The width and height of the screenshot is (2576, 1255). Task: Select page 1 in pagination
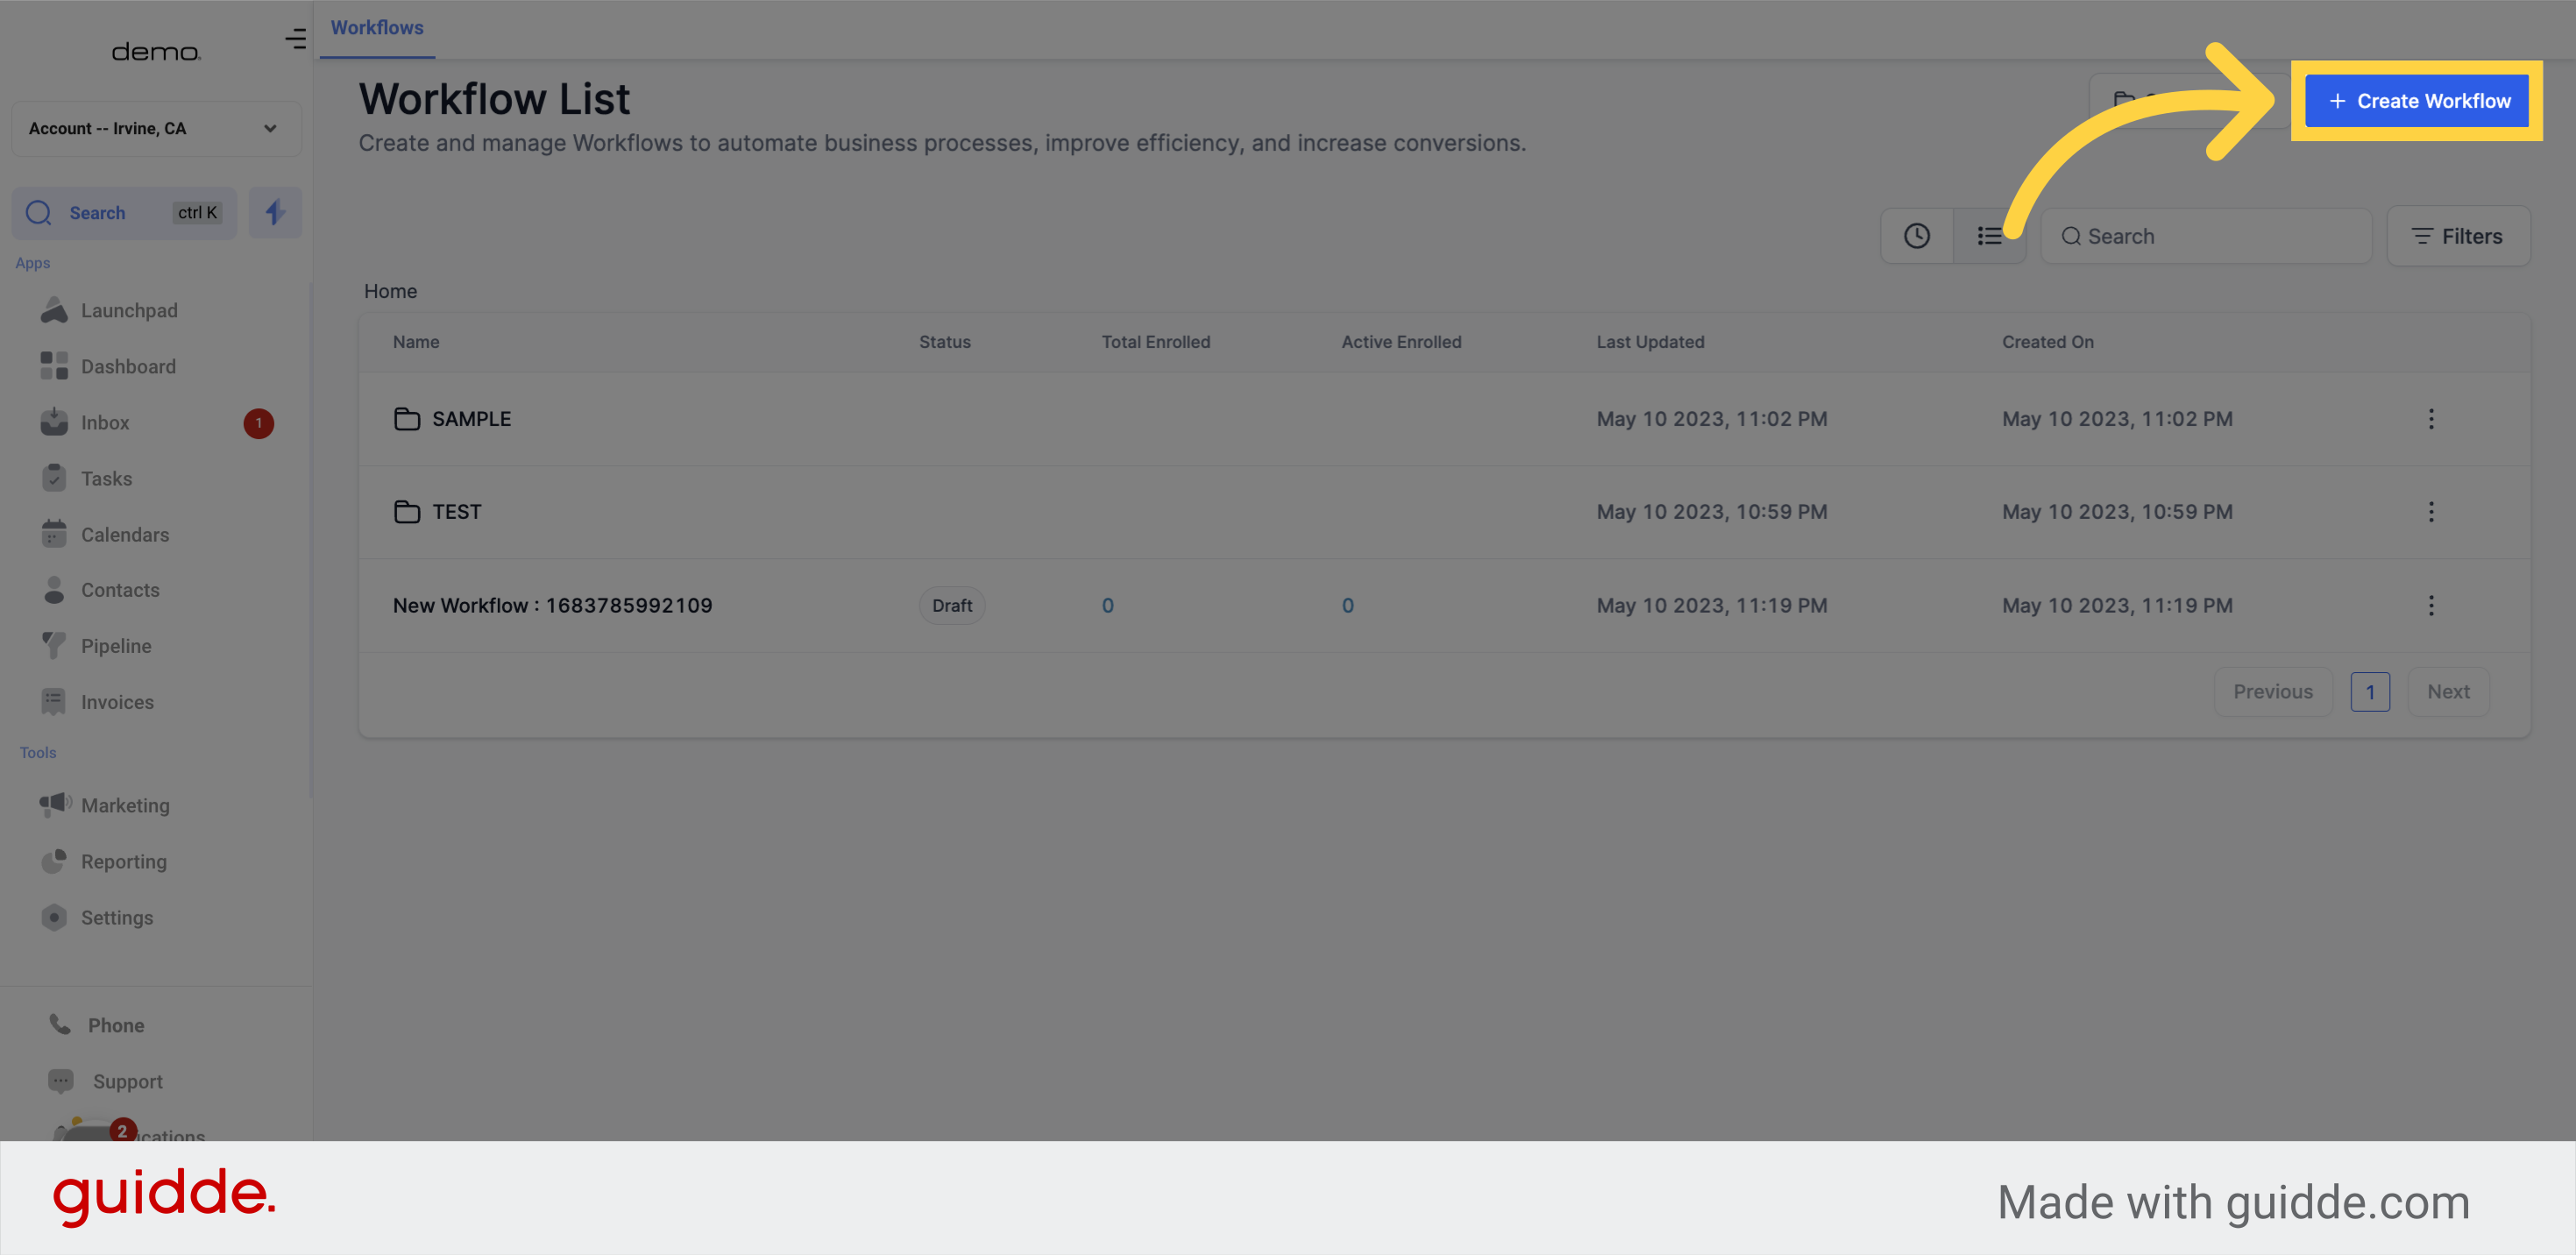click(2370, 692)
